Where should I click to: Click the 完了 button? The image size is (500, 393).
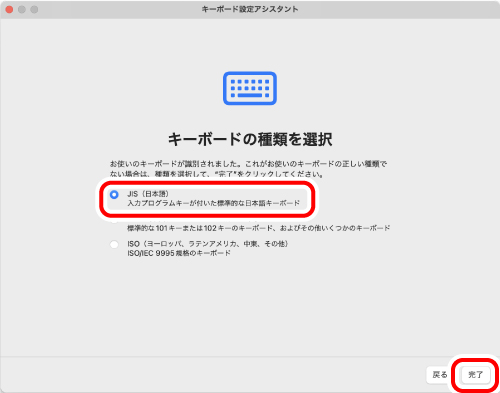(x=475, y=375)
